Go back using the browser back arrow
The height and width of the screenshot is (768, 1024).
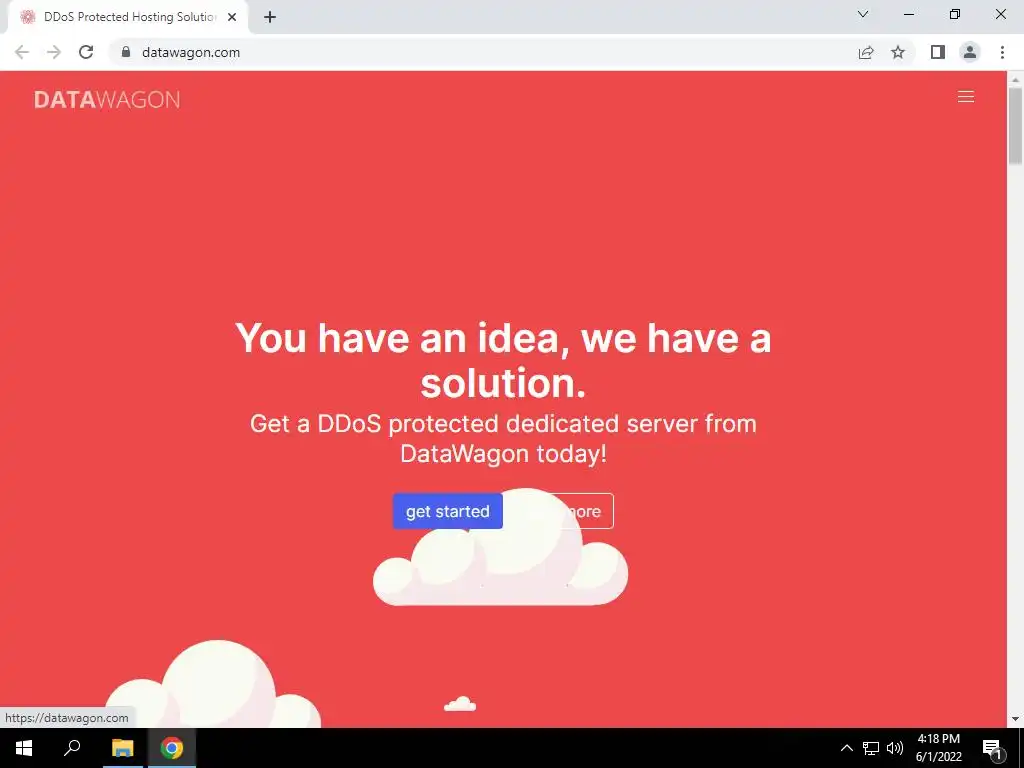point(22,52)
